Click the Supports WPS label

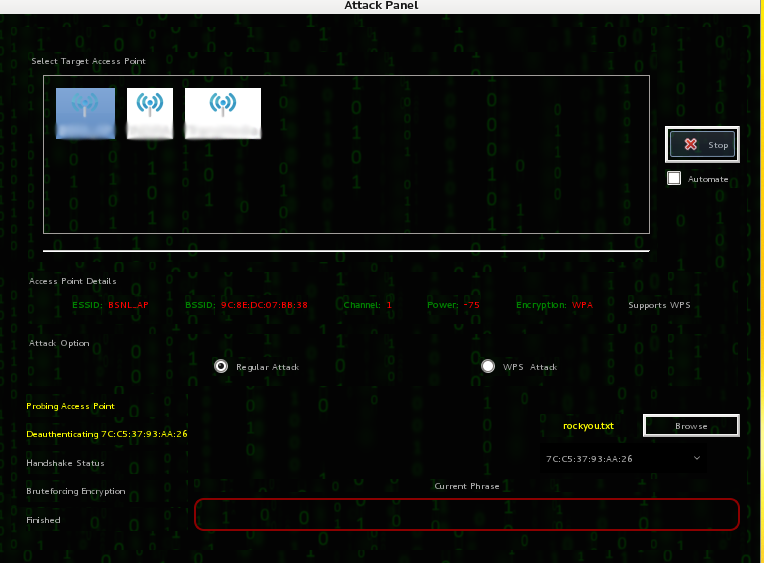point(659,305)
